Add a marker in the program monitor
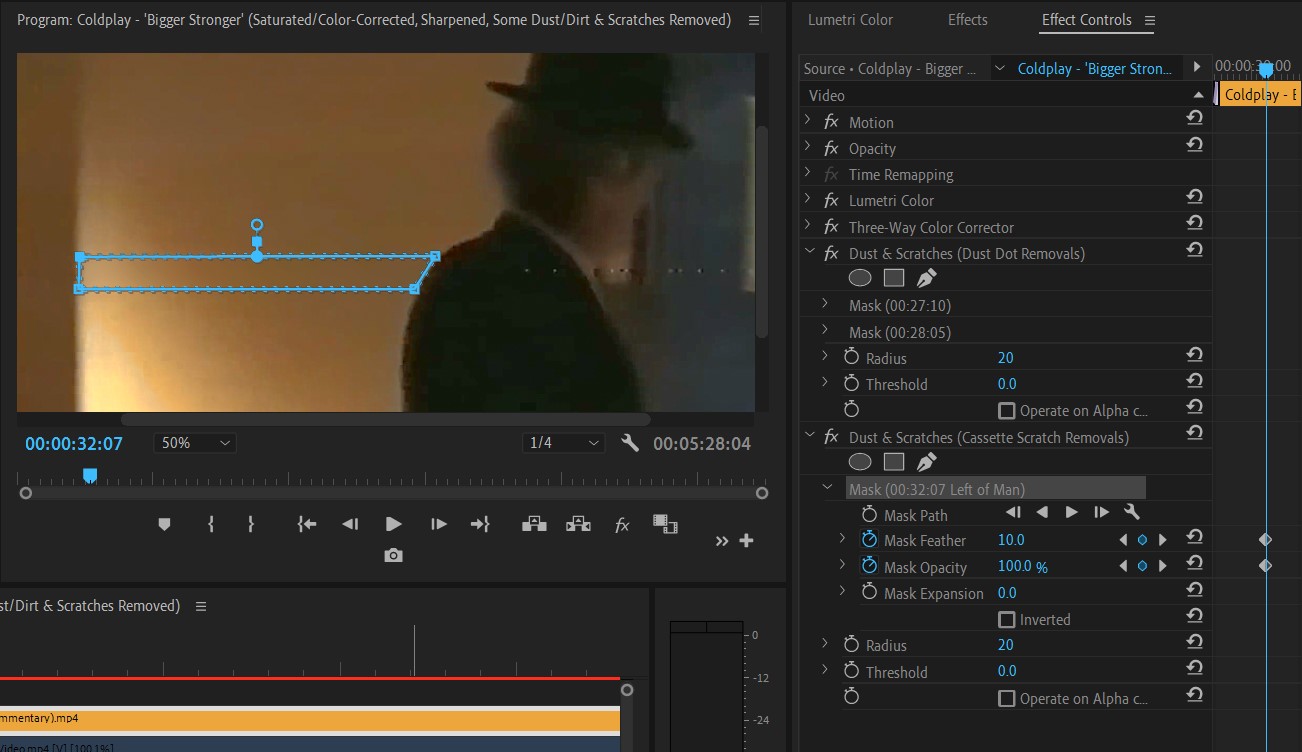 165,524
